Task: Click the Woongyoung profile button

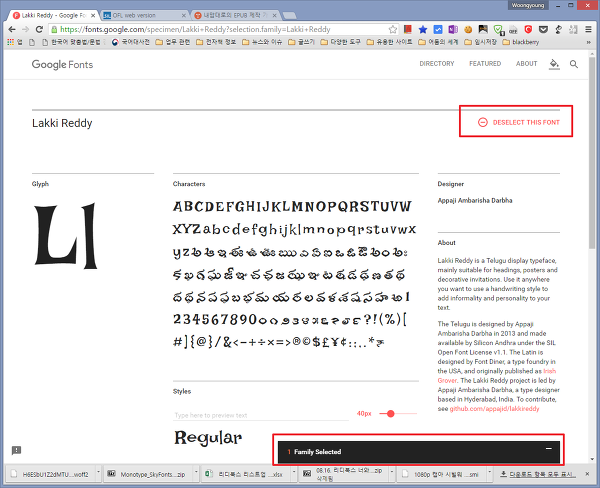Action: [x=528, y=5]
